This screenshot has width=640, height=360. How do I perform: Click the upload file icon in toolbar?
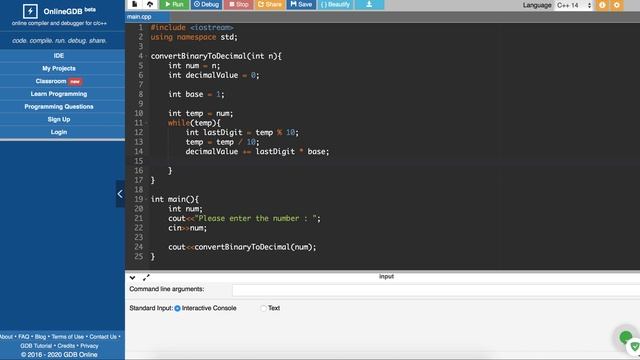[150, 4]
